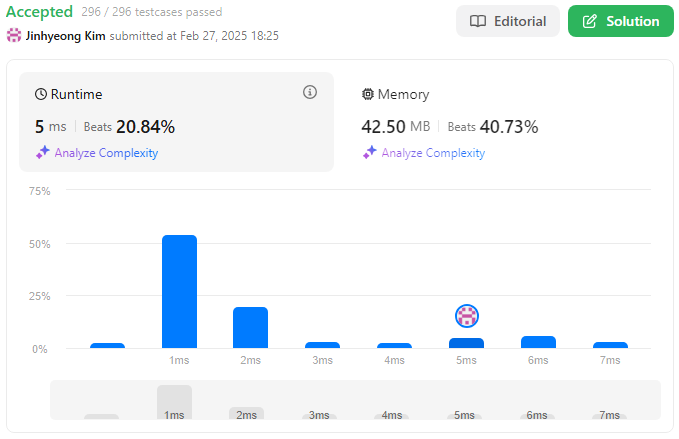Click the 40.73% memory beats value

[x=509, y=127]
